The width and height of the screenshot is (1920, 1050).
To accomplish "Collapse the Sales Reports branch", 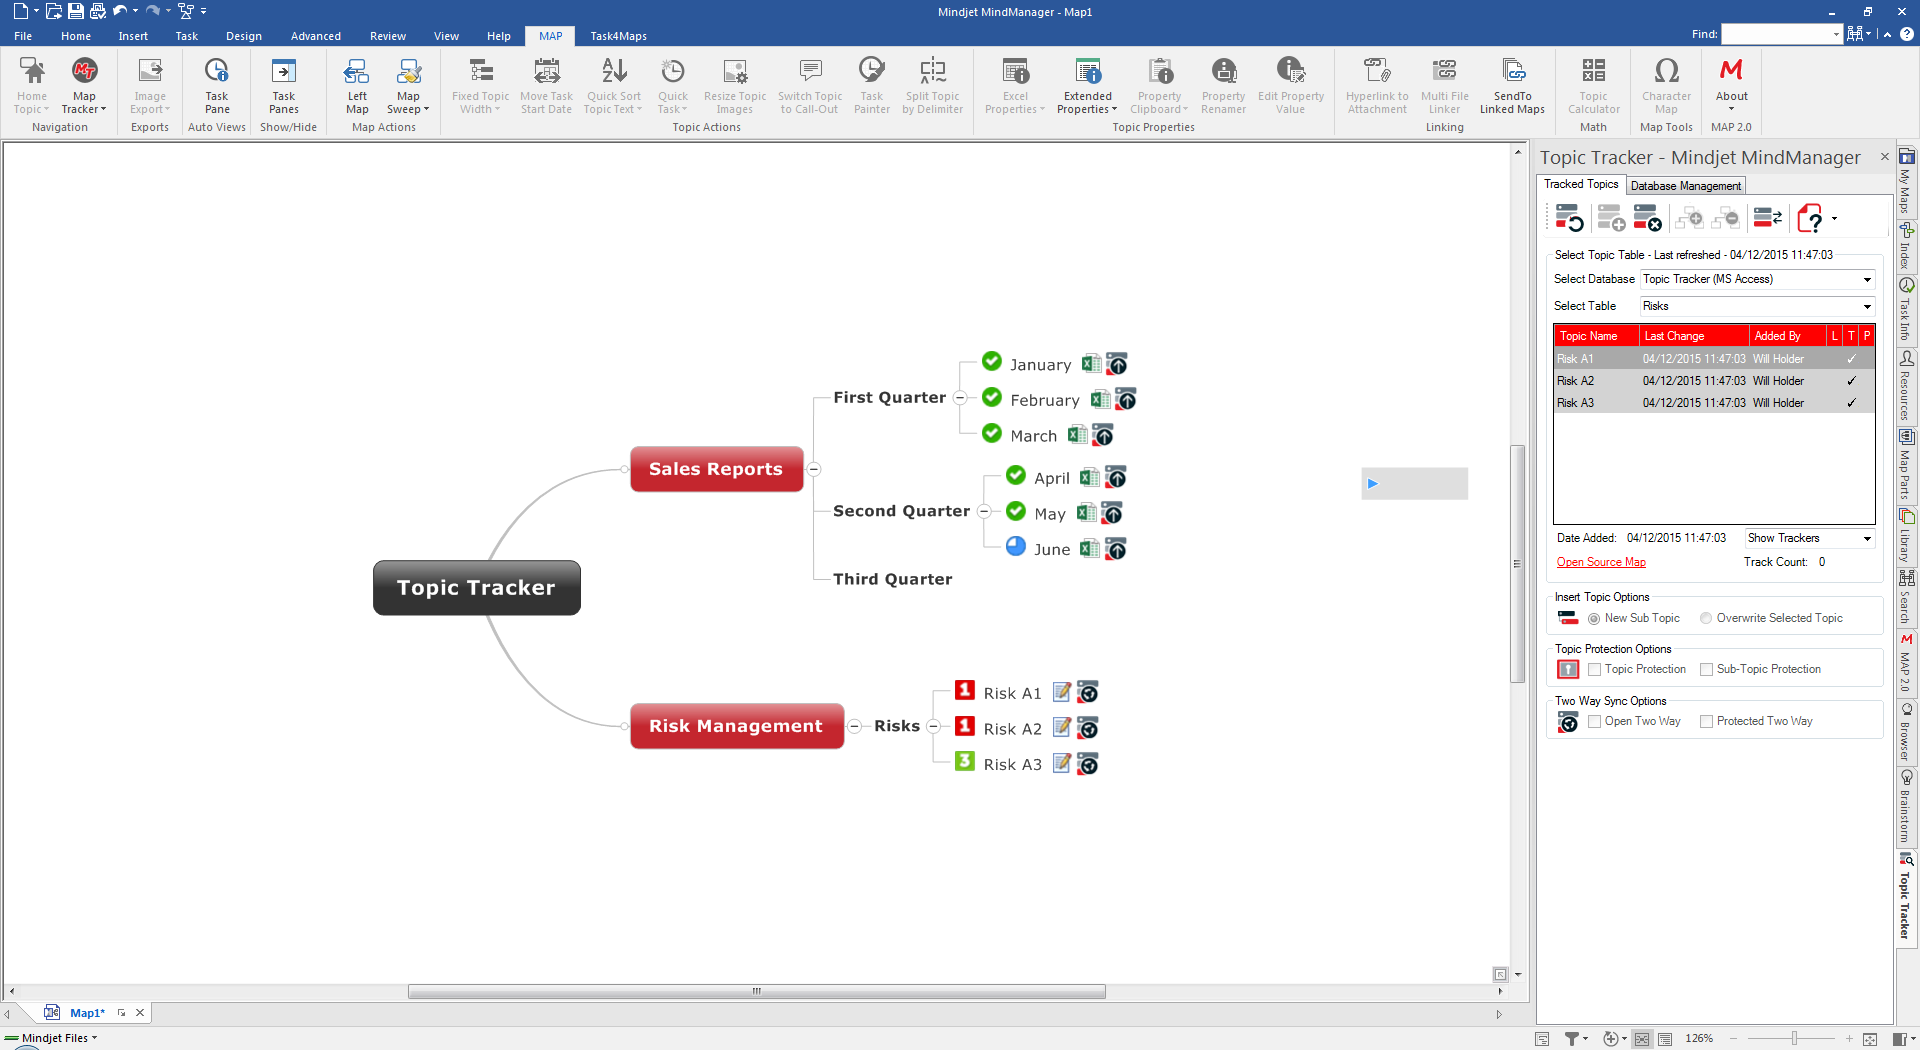I will [814, 469].
